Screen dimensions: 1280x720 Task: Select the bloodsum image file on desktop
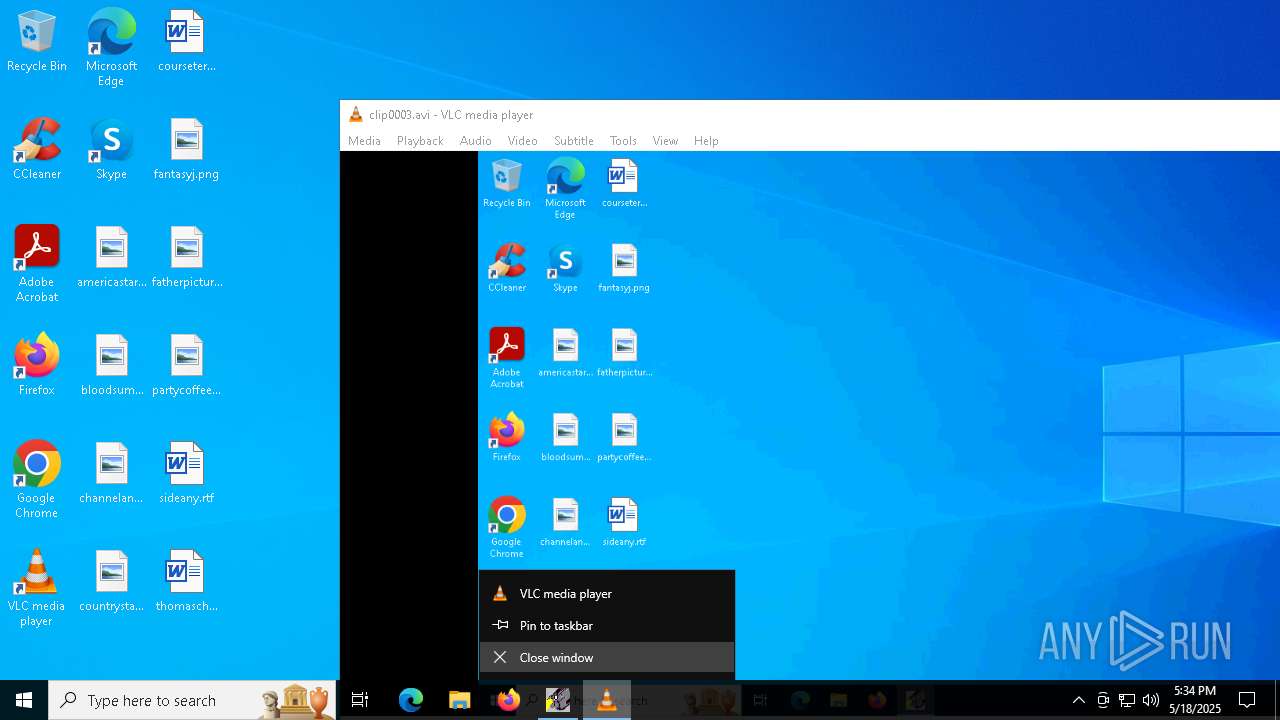[x=111, y=366]
